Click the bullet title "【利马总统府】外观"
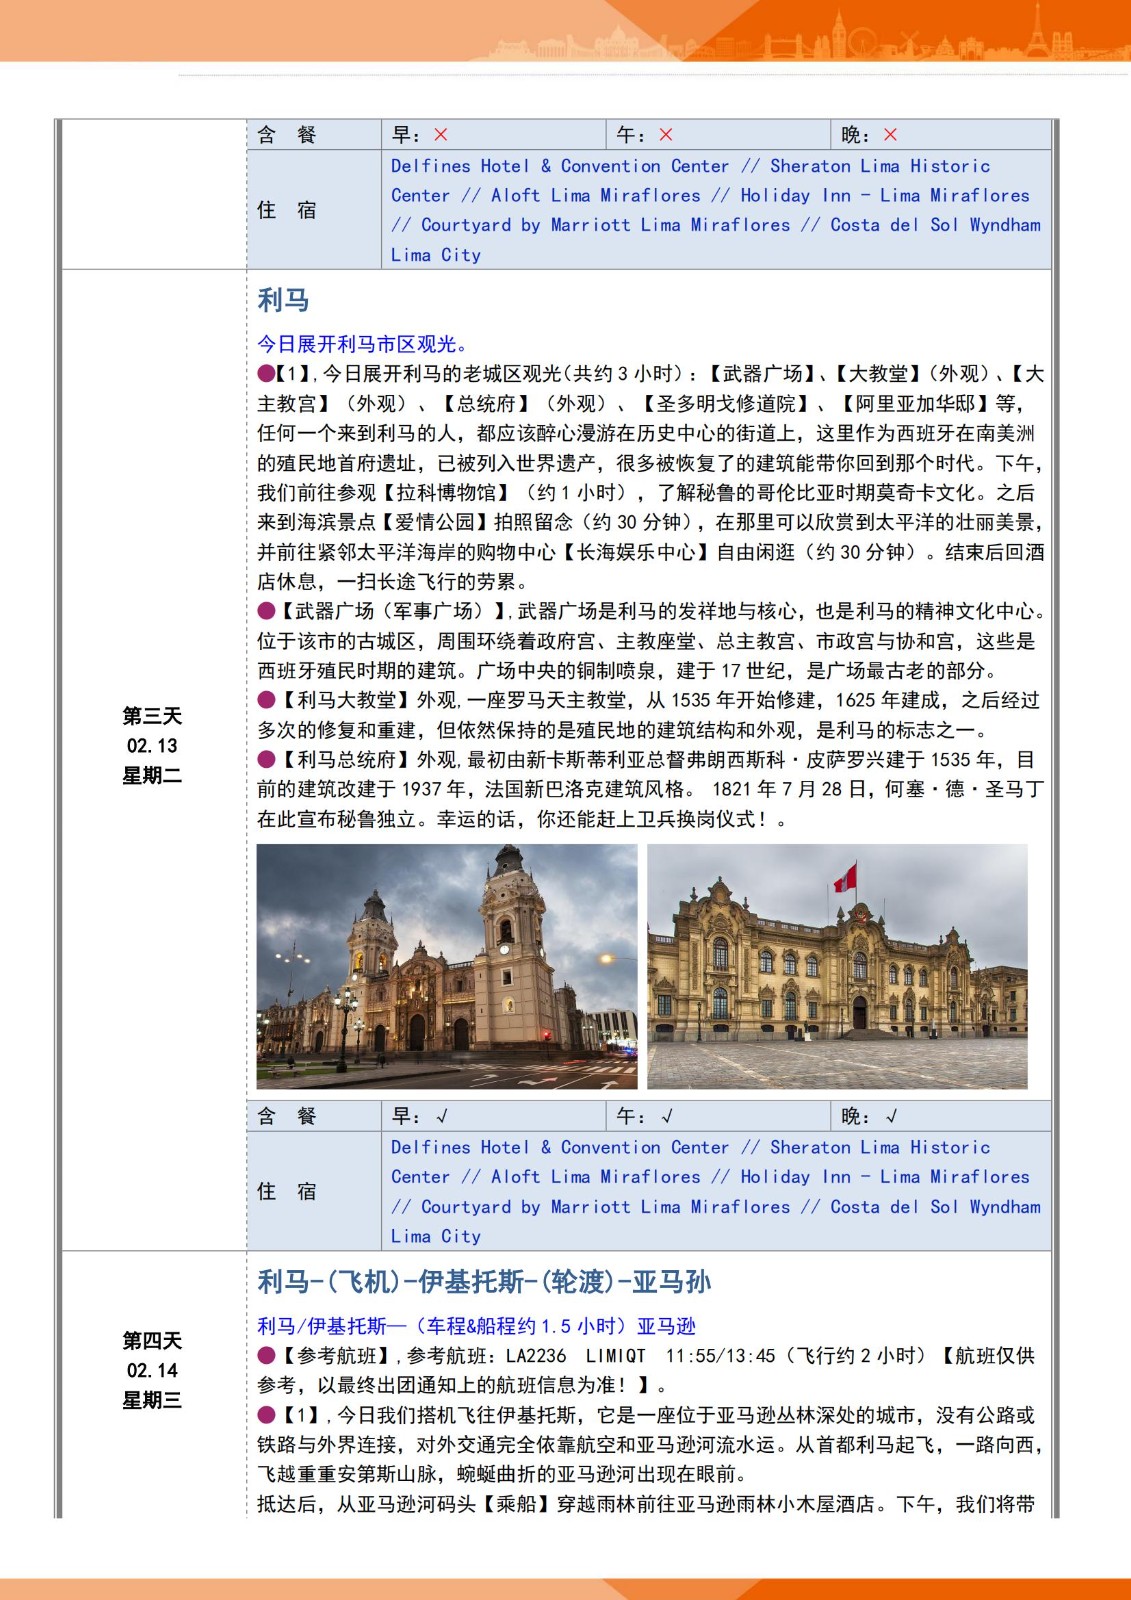This screenshot has width=1131, height=1600. [369, 760]
